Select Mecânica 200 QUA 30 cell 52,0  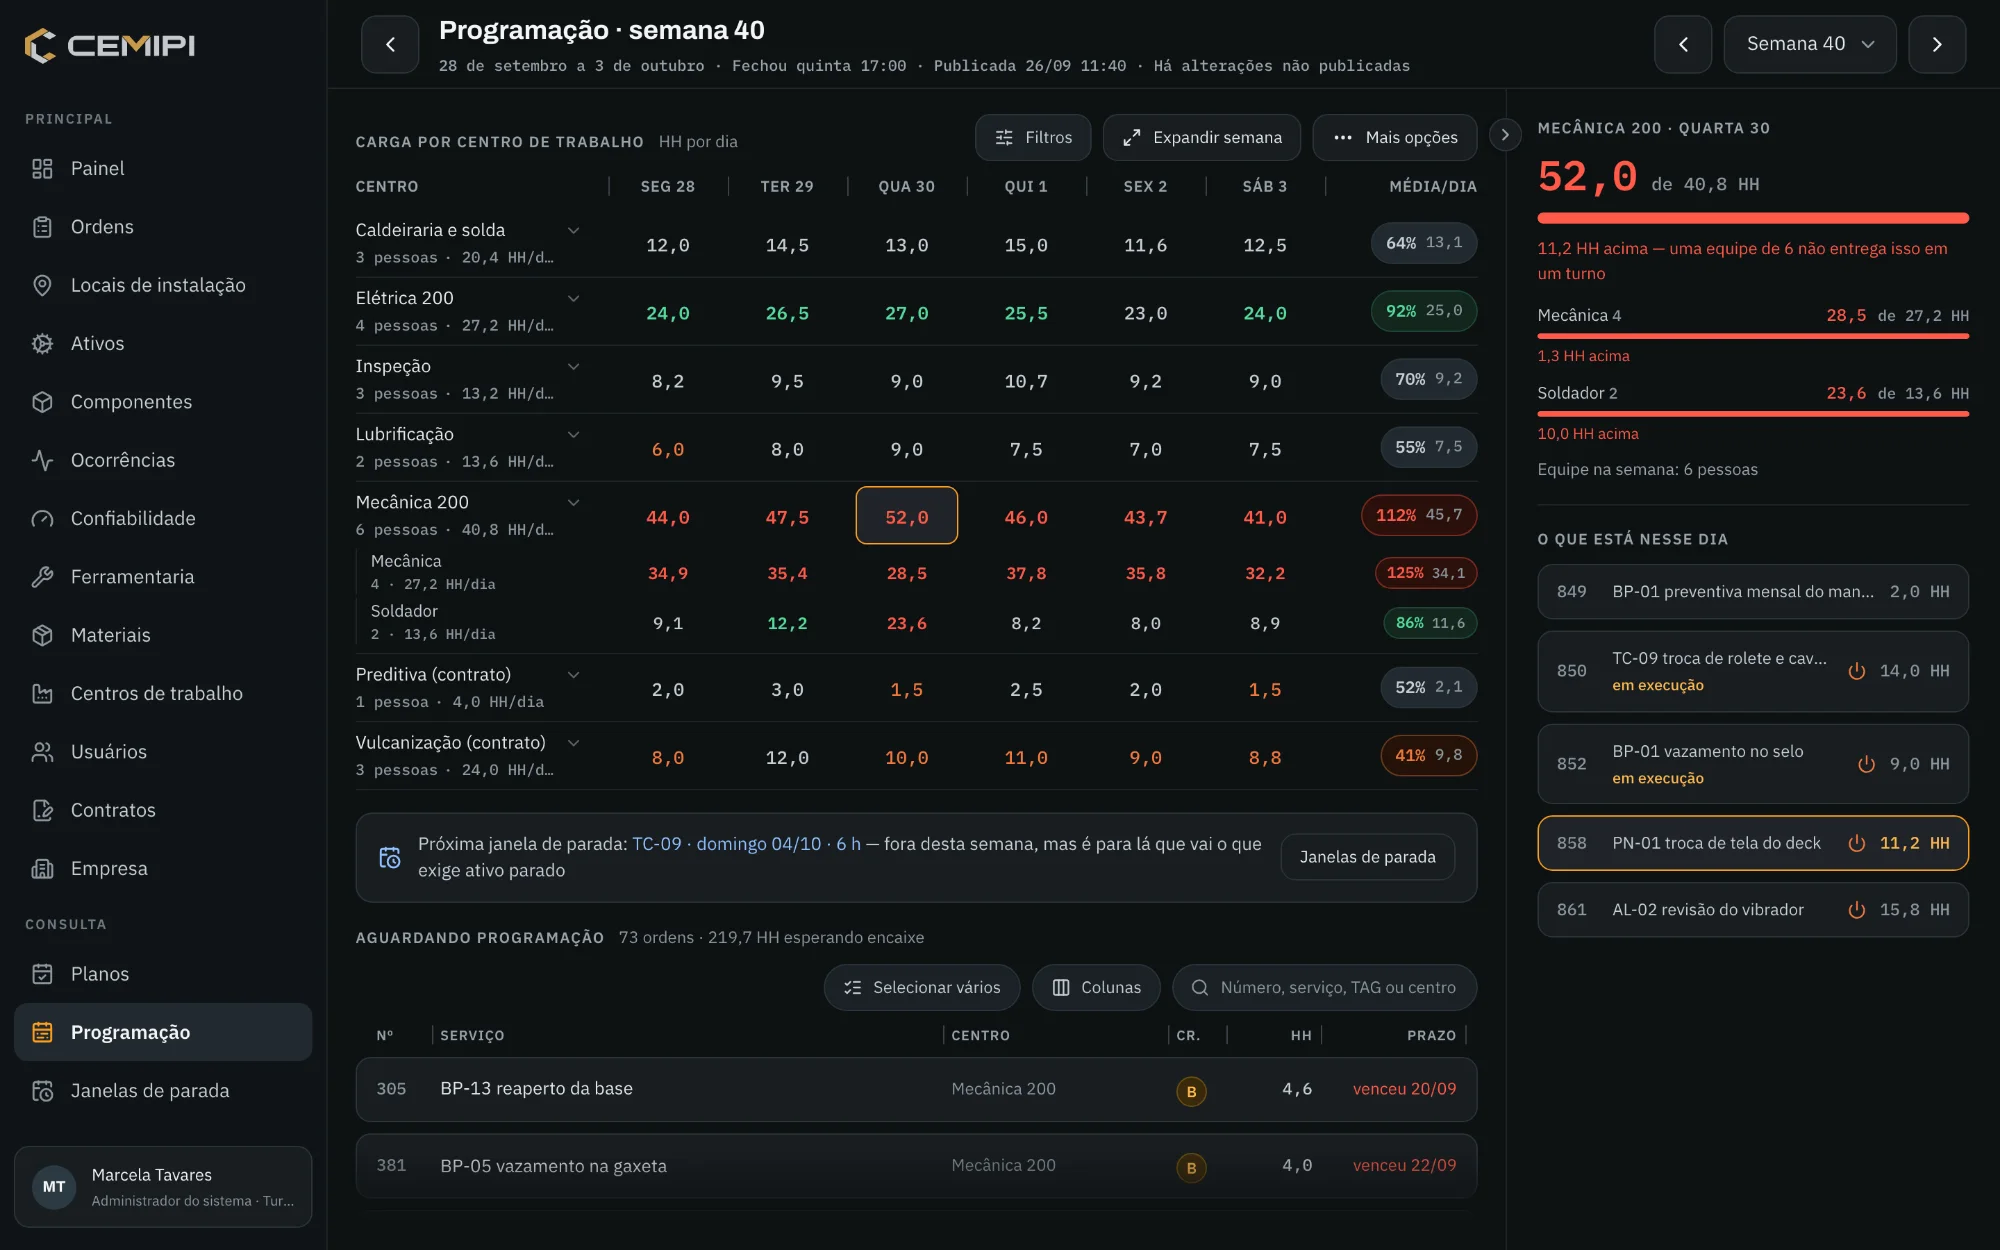907,516
